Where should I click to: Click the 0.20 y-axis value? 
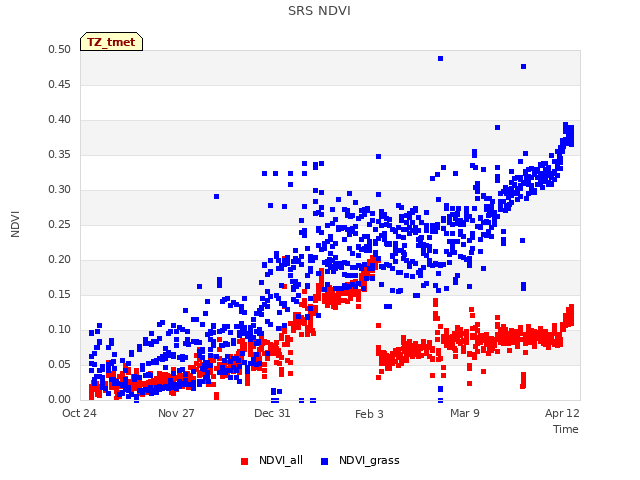(x=59, y=260)
